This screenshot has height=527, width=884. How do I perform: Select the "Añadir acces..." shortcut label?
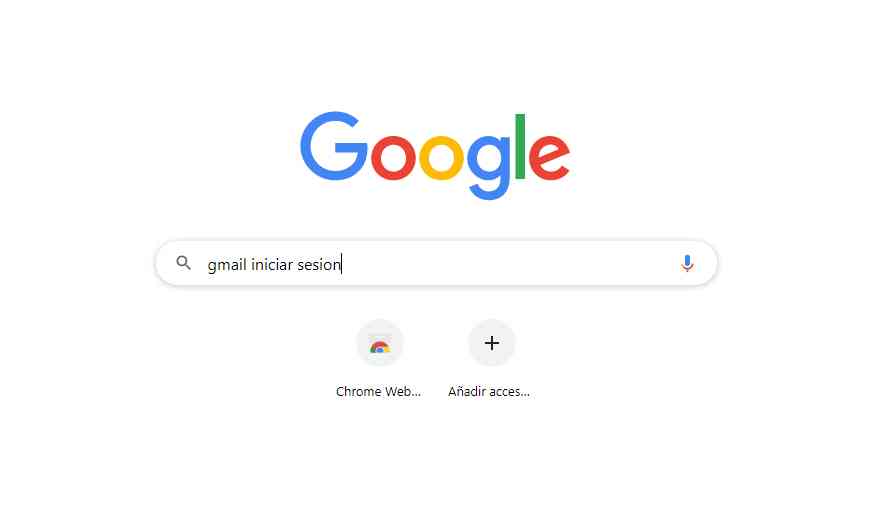point(489,391)
